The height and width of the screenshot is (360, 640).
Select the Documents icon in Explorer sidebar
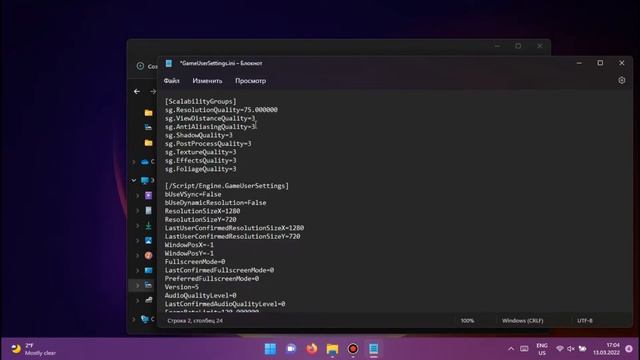[x=149, y=210]
